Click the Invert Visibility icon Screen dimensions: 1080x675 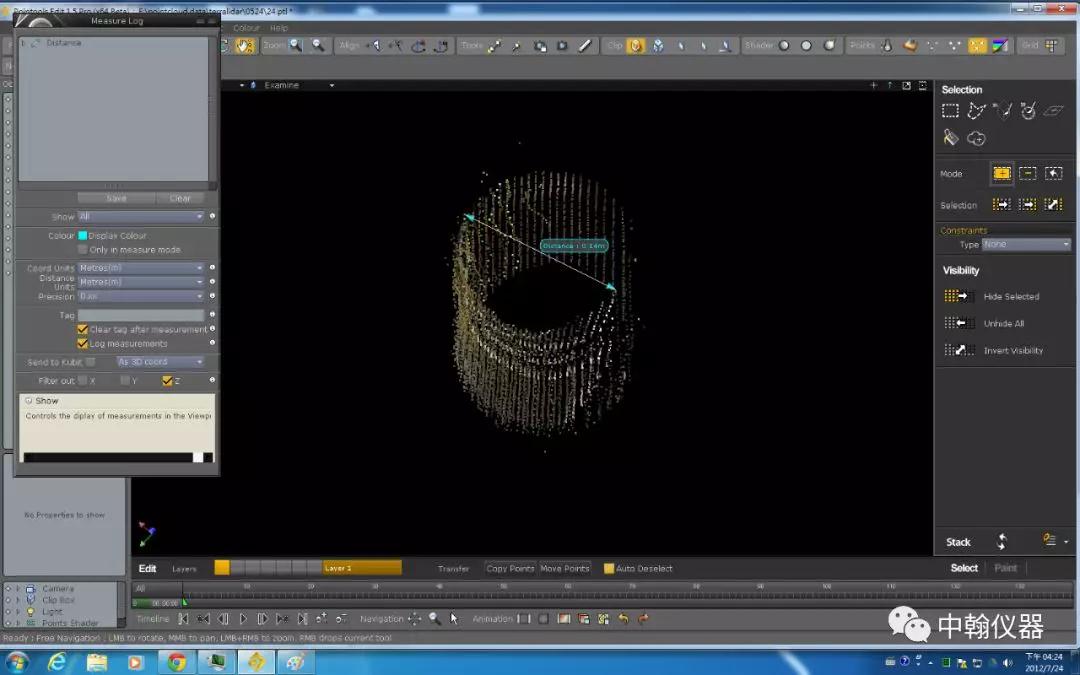pos(958,350)
